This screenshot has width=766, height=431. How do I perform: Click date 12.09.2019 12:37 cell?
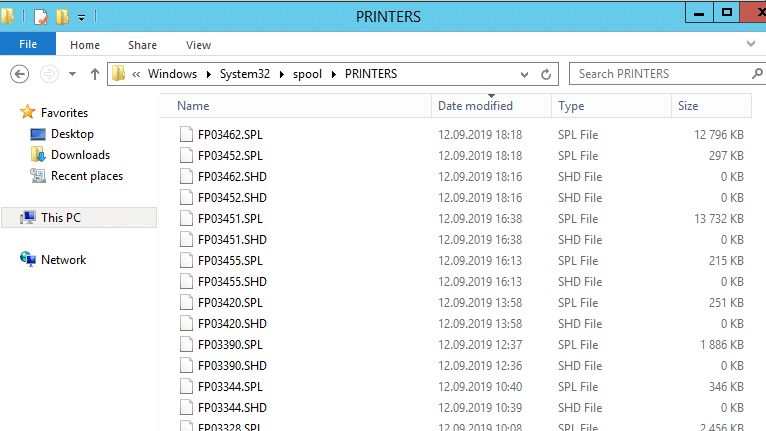[x=480, y=345]
